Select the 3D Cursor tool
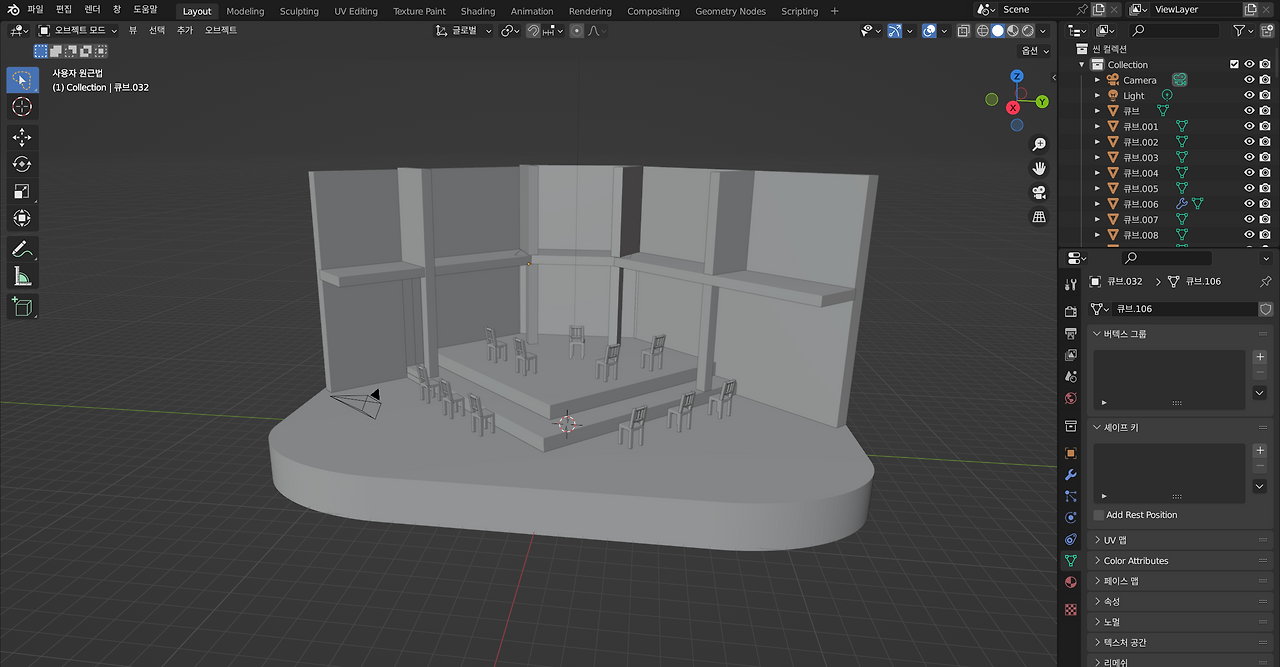Image resolution: width=1280 pixels, height=667 pixels. click(x=22, y=107)
